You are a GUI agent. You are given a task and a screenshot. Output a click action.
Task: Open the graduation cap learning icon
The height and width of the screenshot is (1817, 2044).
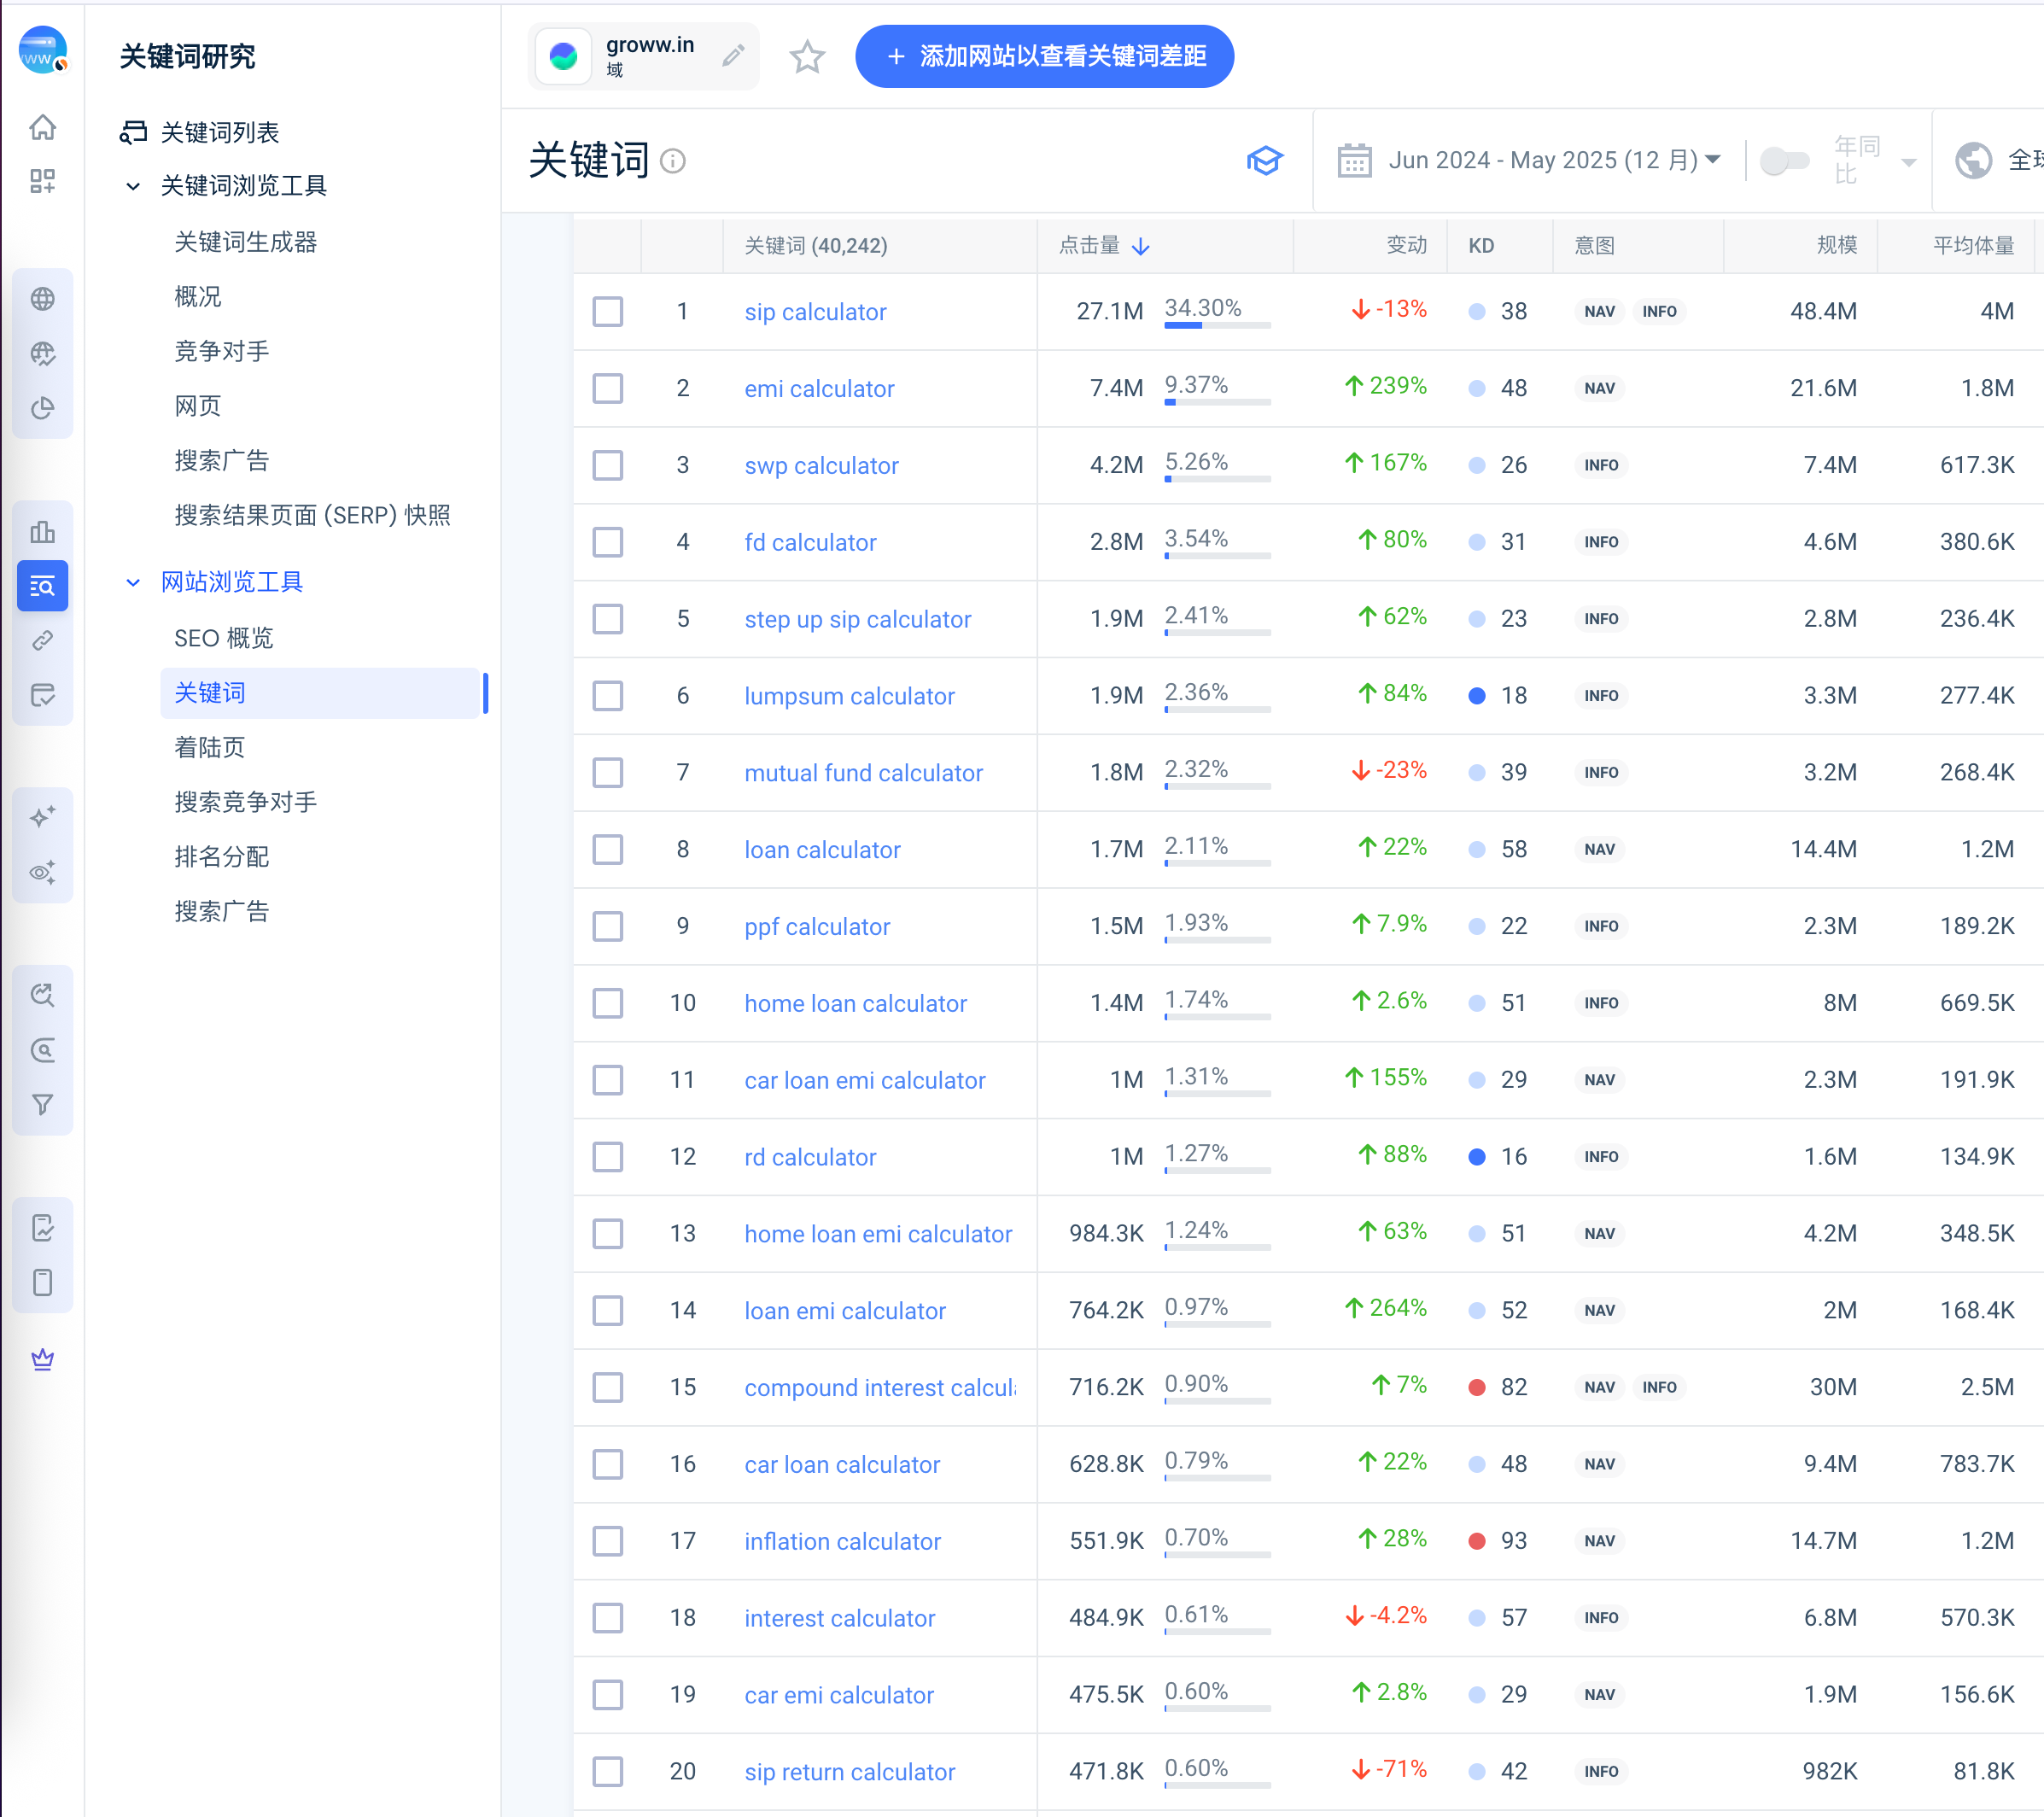[1264, 160]
